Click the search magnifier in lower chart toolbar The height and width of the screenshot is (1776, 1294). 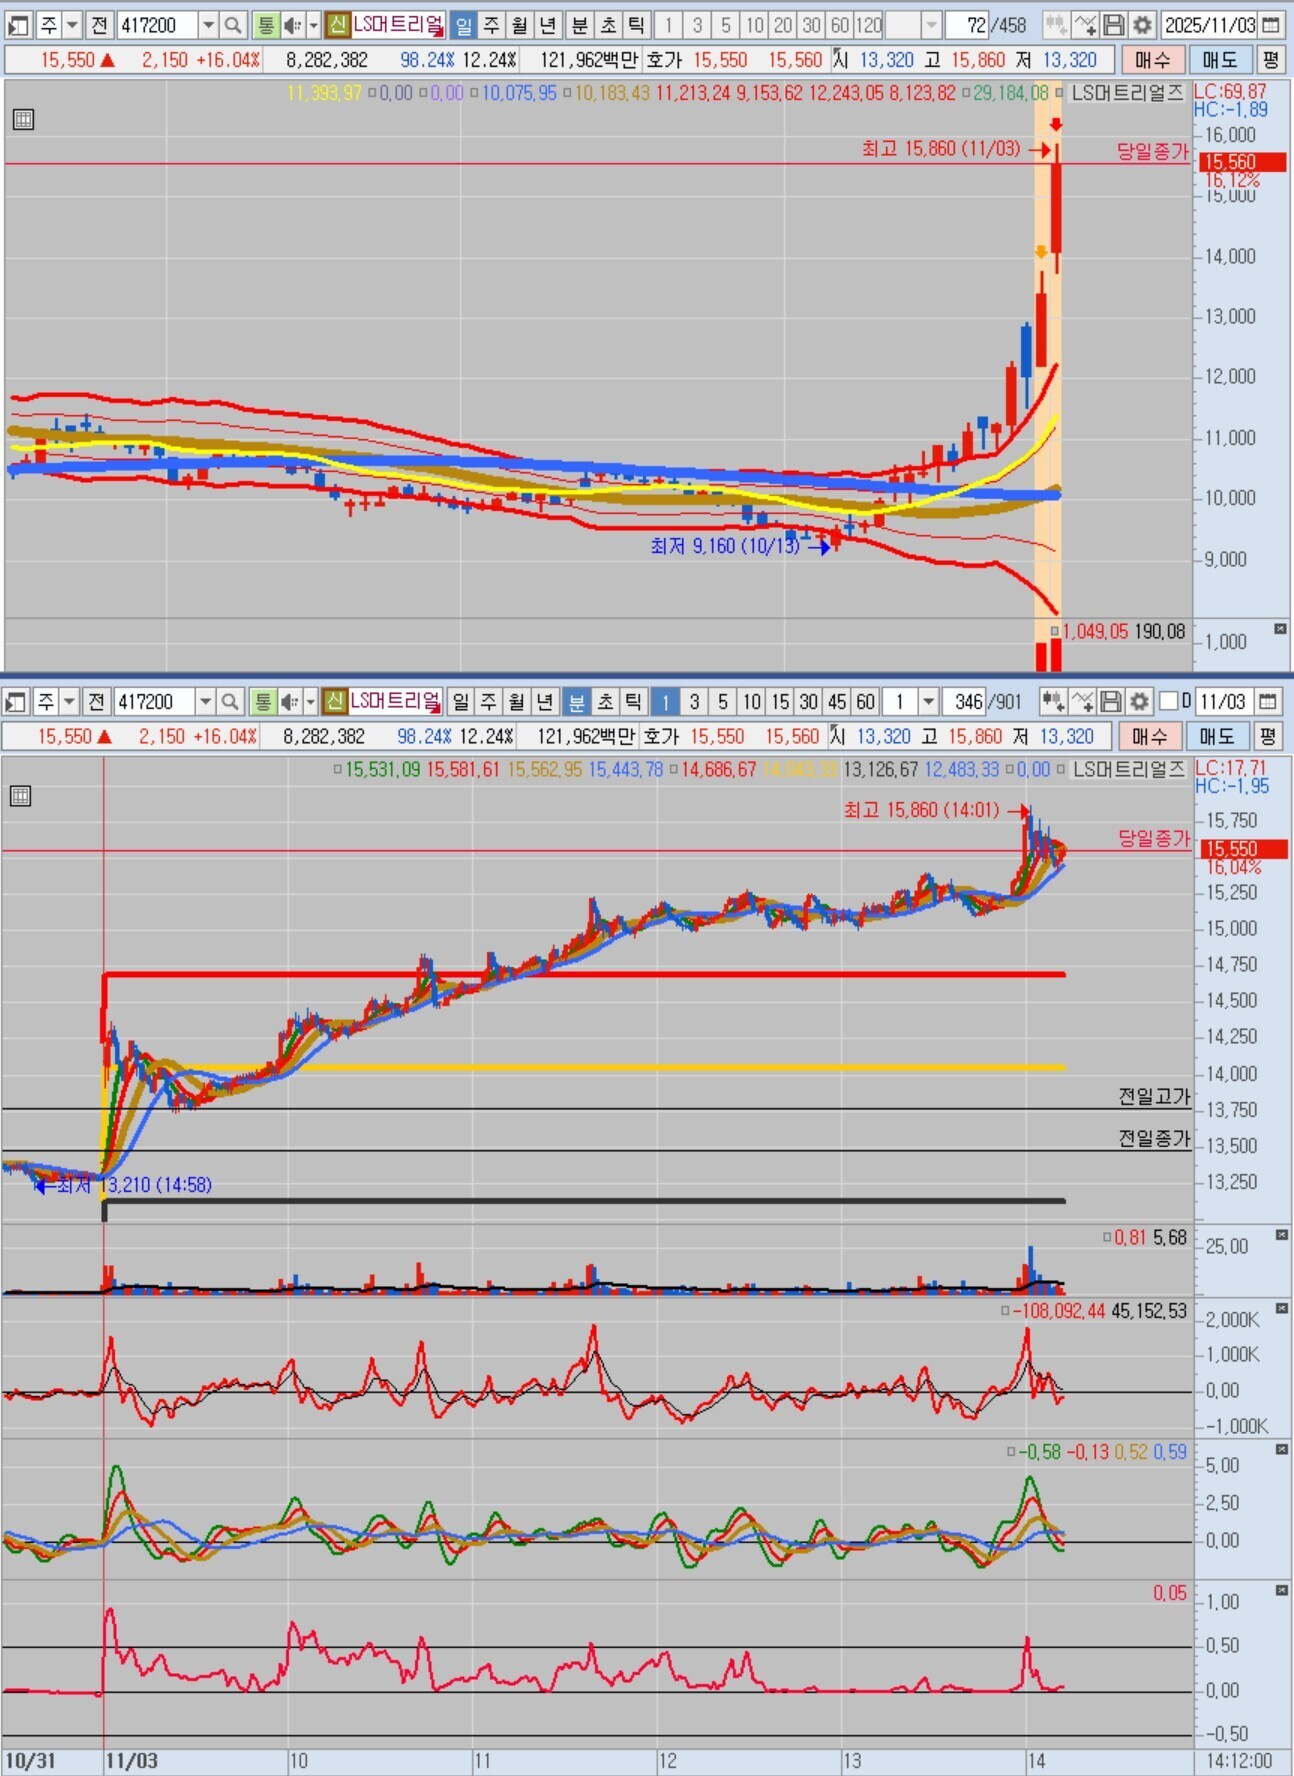tap(230, 702)
